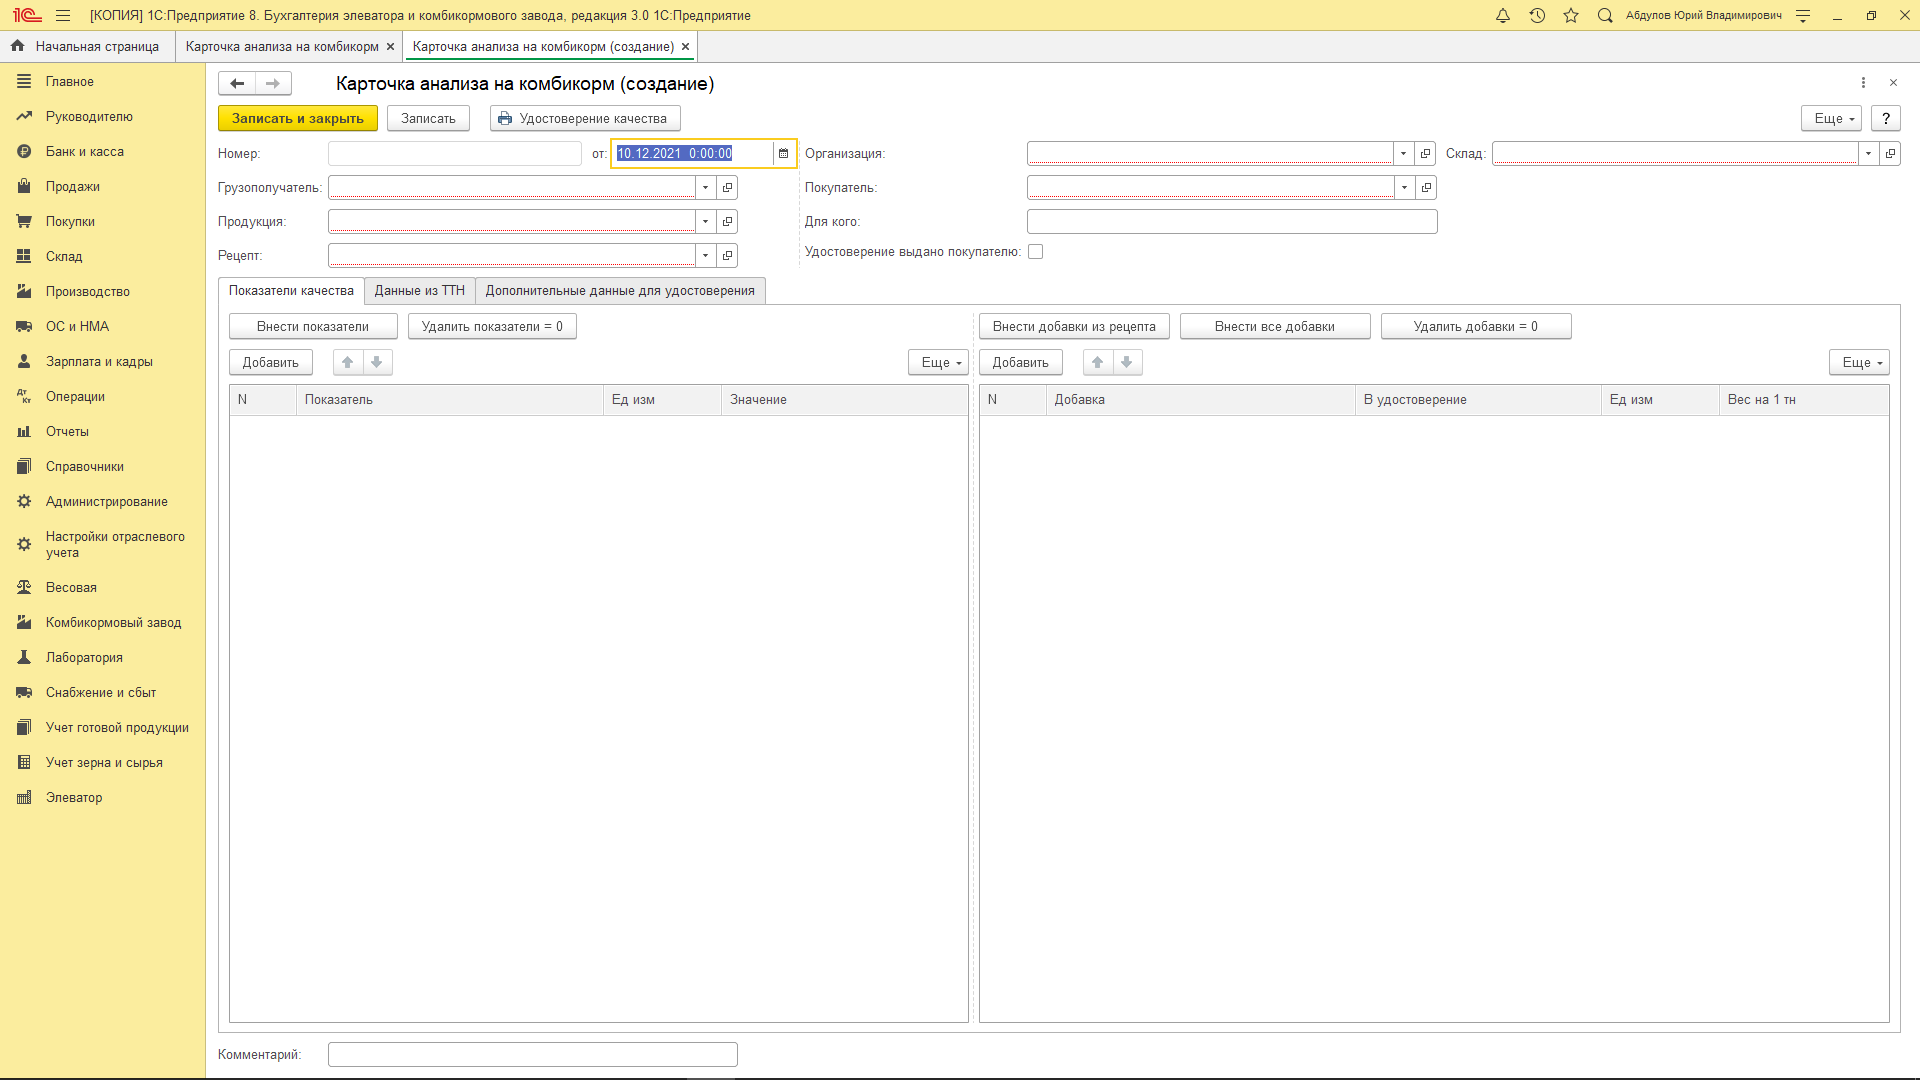Click Добавка column header

coord(1201,400)
